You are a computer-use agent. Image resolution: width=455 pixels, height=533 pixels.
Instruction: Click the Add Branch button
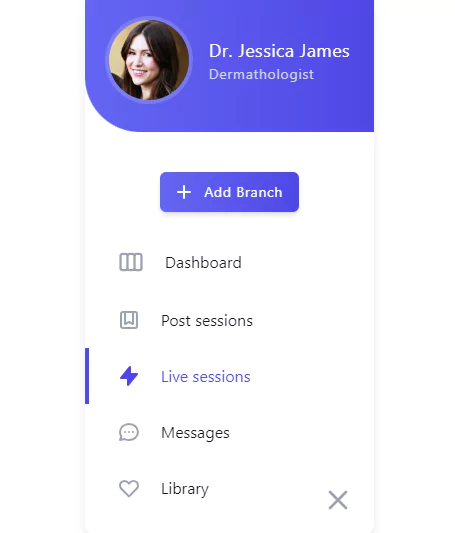point(229,192)
